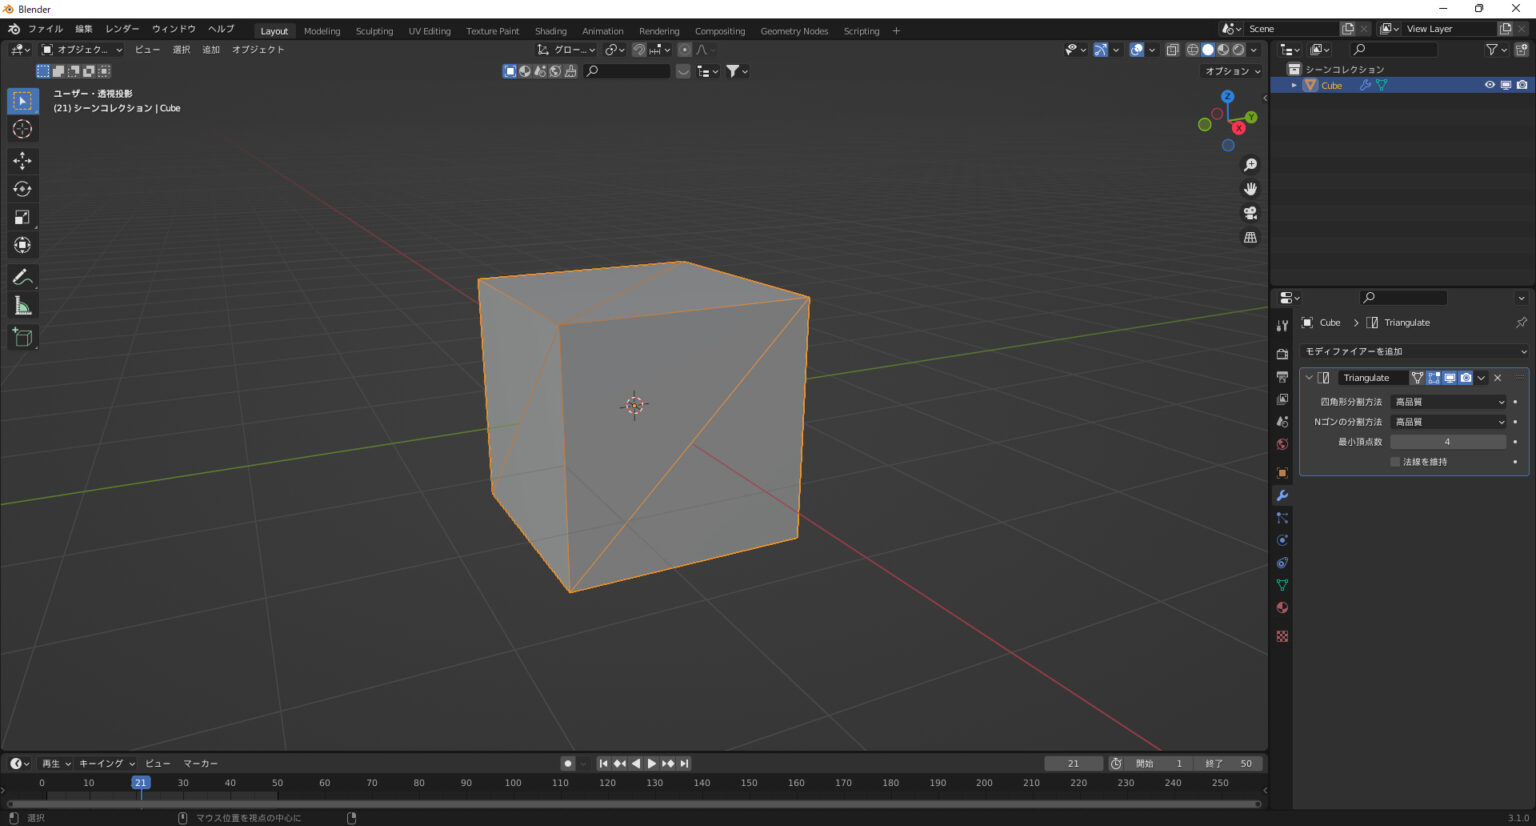Screen dimensions: 1536x826
Task: Open the 四角形分割方法 dropdown
Action: click(x=1447, y=401)
